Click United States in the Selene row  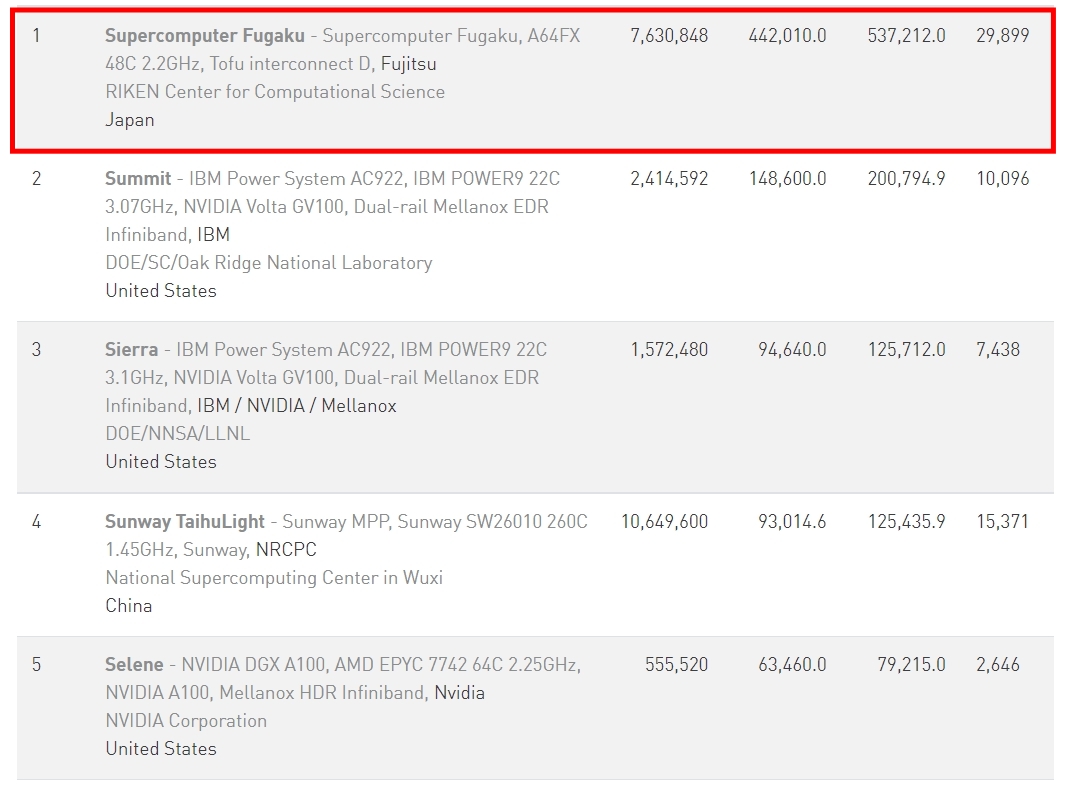(x=161, y=749)
